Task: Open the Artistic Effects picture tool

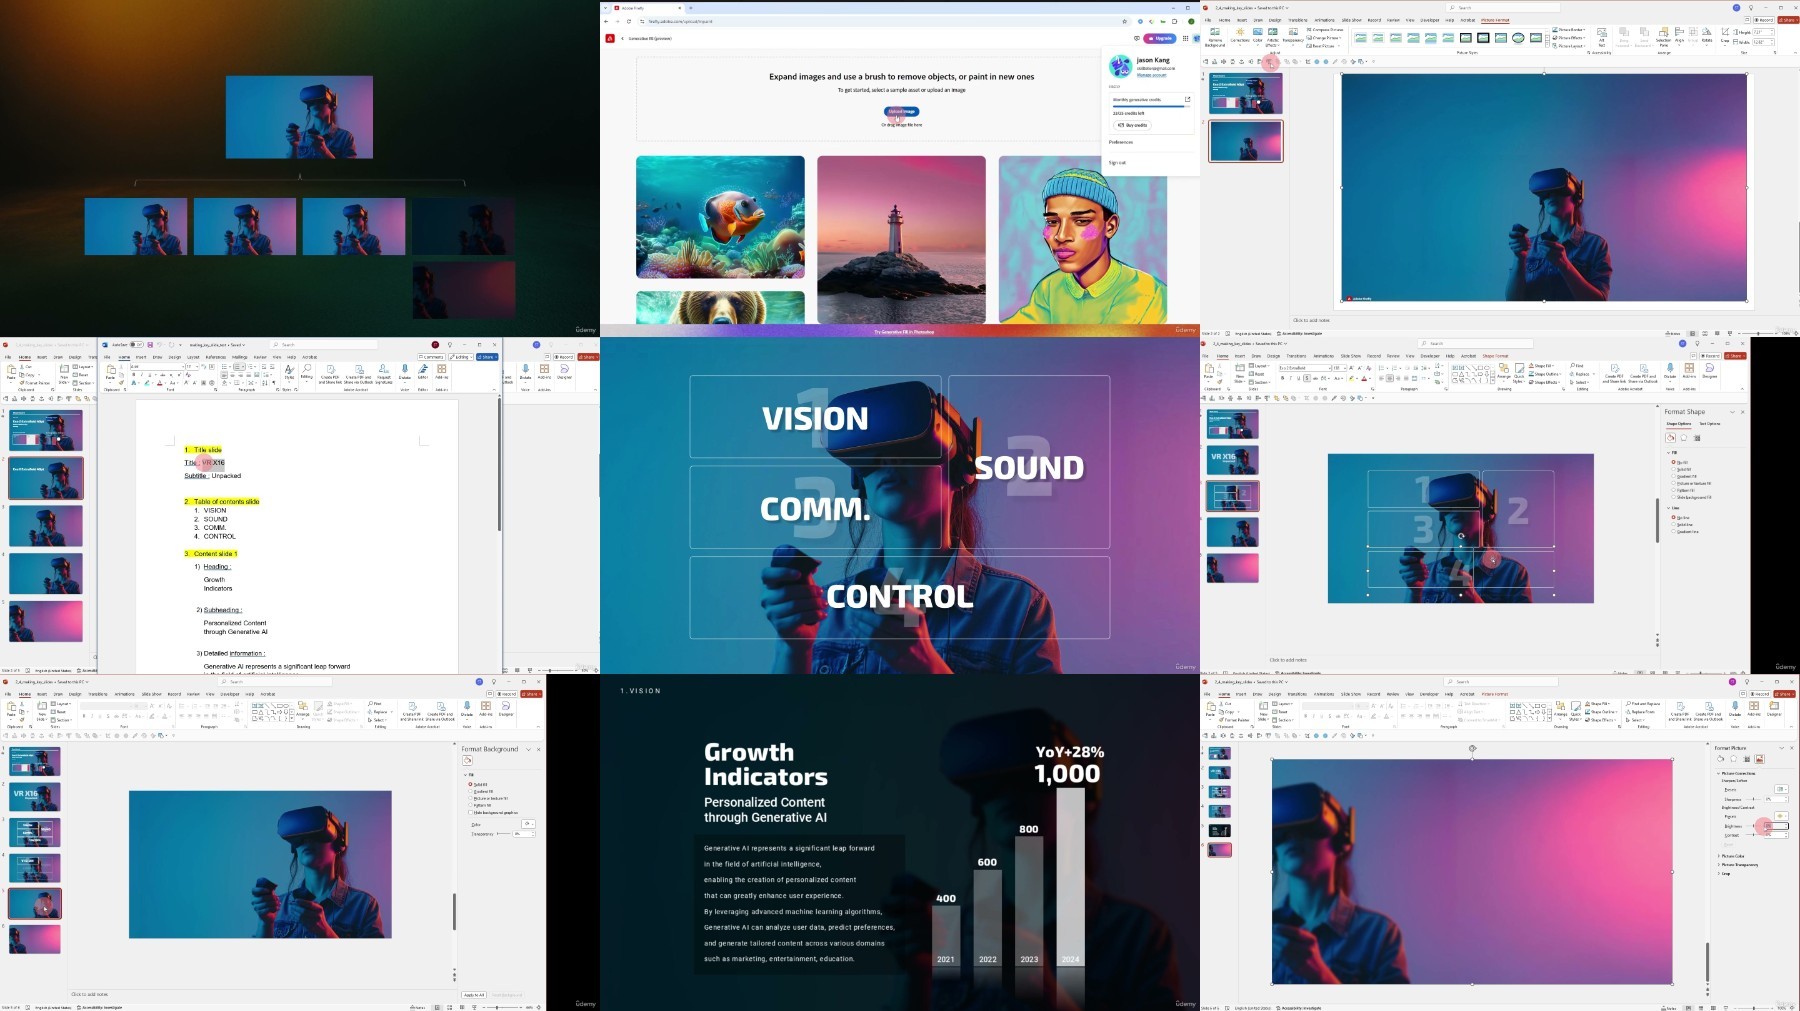Action: [x=1273, y=35]
